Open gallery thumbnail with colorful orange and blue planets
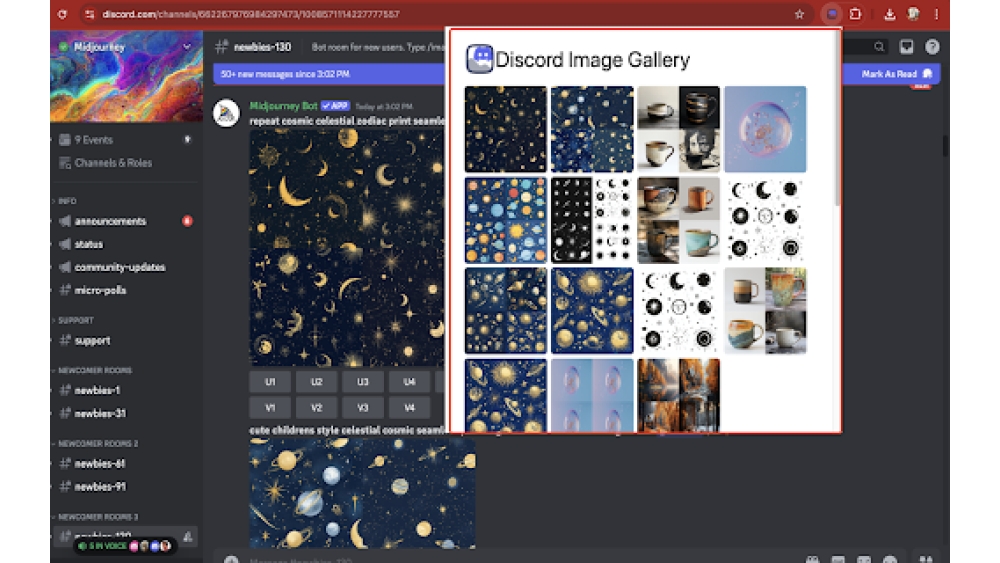1000x563 pixels. [505, 220]
